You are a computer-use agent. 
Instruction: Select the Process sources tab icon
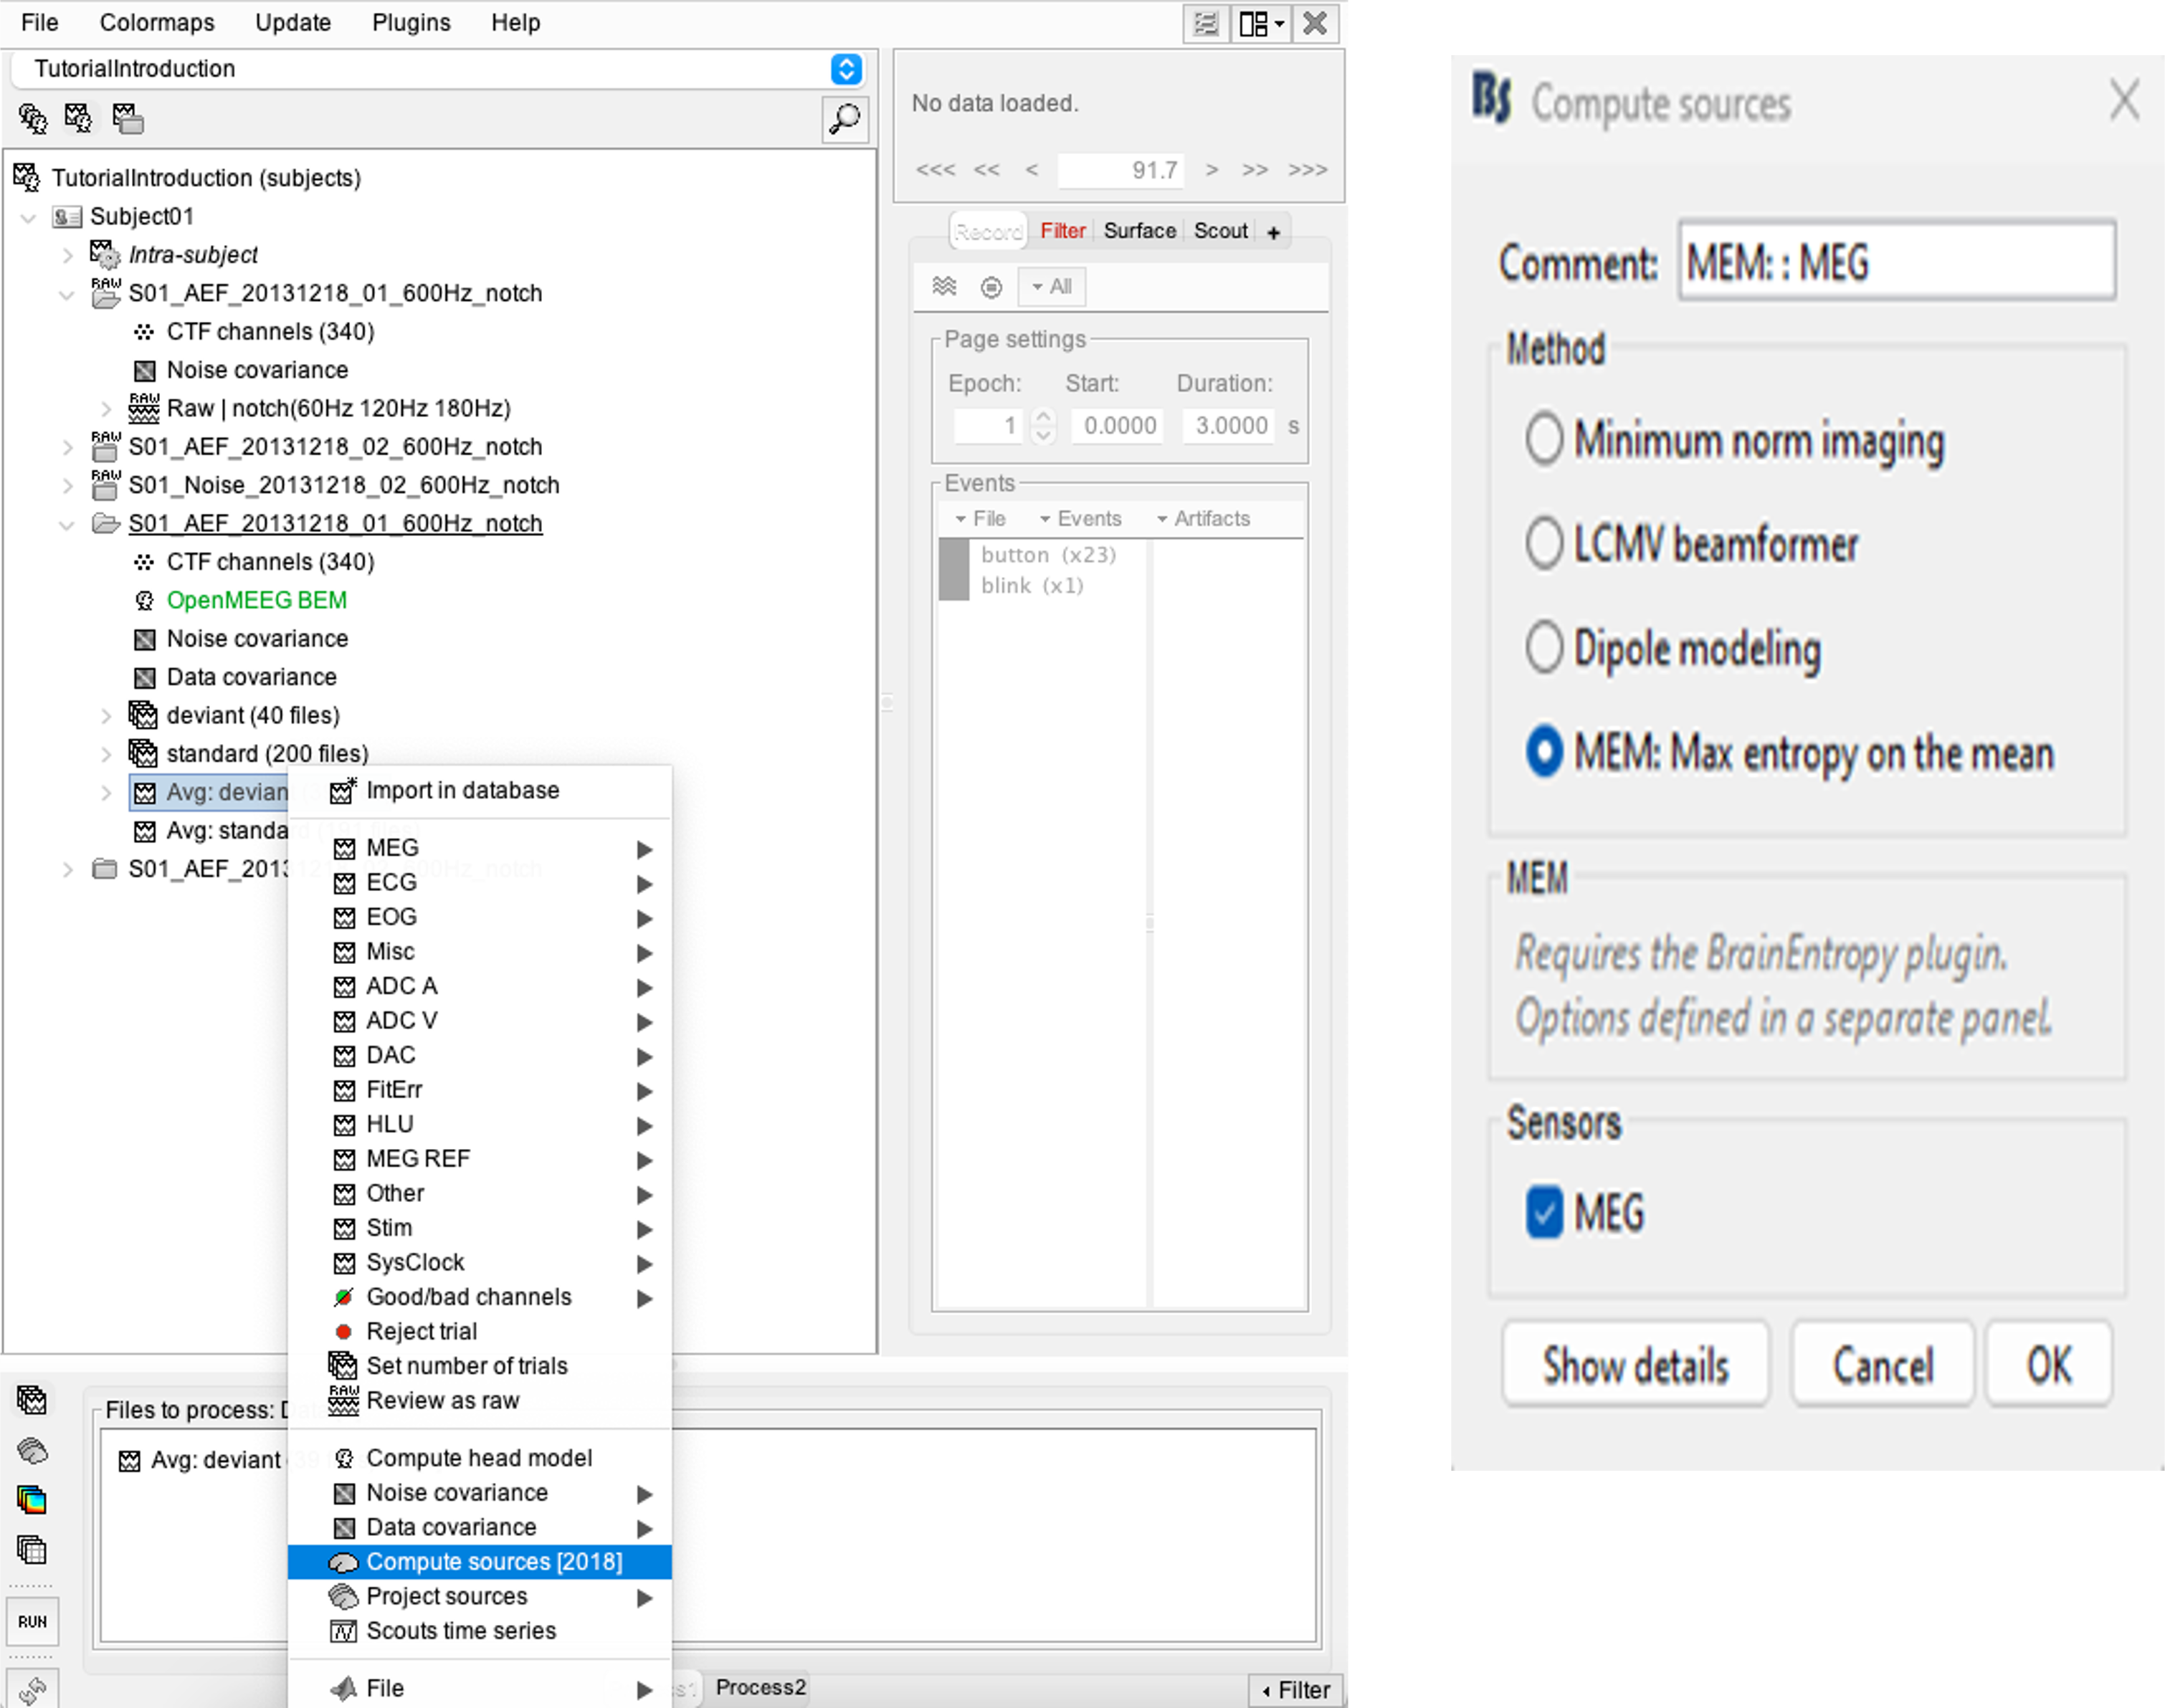click(32, 1450)
